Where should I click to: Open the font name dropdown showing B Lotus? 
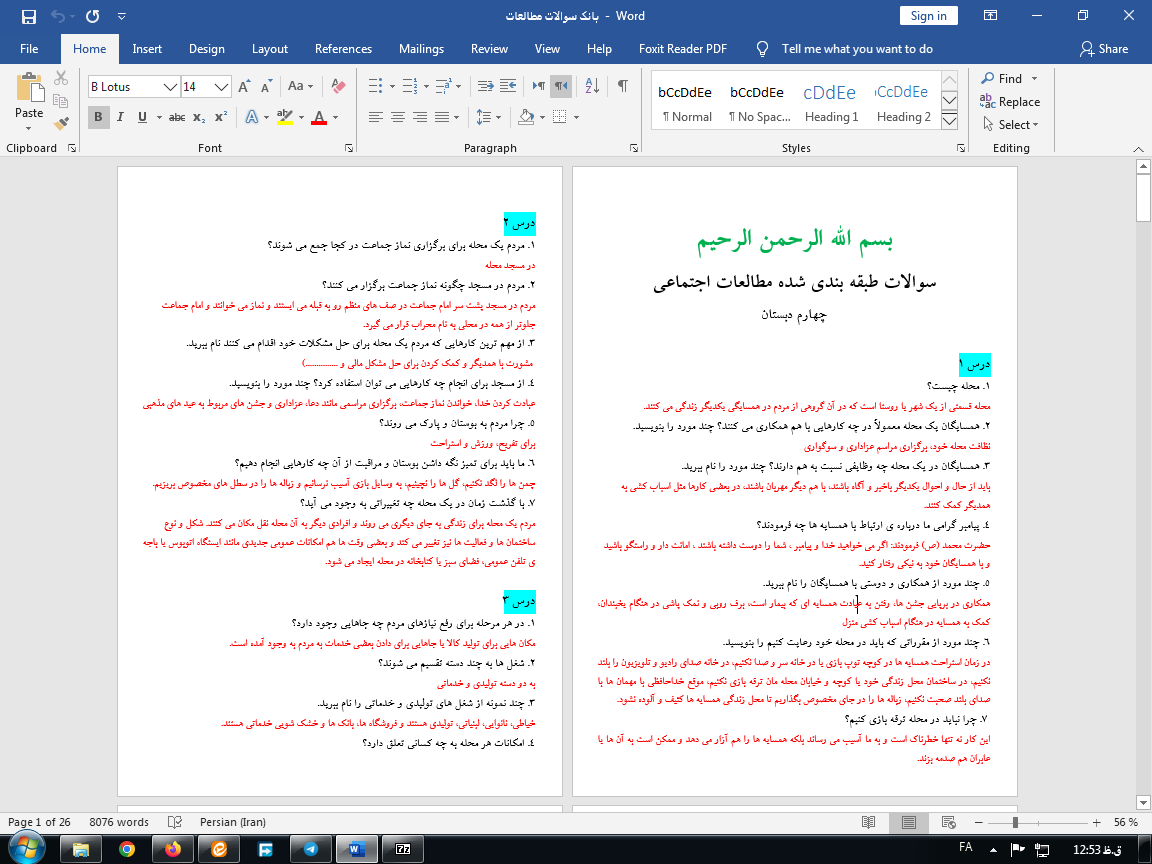(x=171, y=87)
